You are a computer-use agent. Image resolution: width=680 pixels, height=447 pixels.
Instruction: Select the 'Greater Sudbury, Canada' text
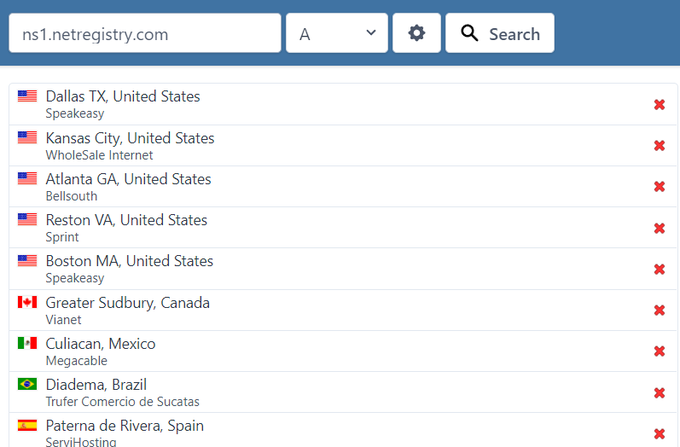[128, 303]
